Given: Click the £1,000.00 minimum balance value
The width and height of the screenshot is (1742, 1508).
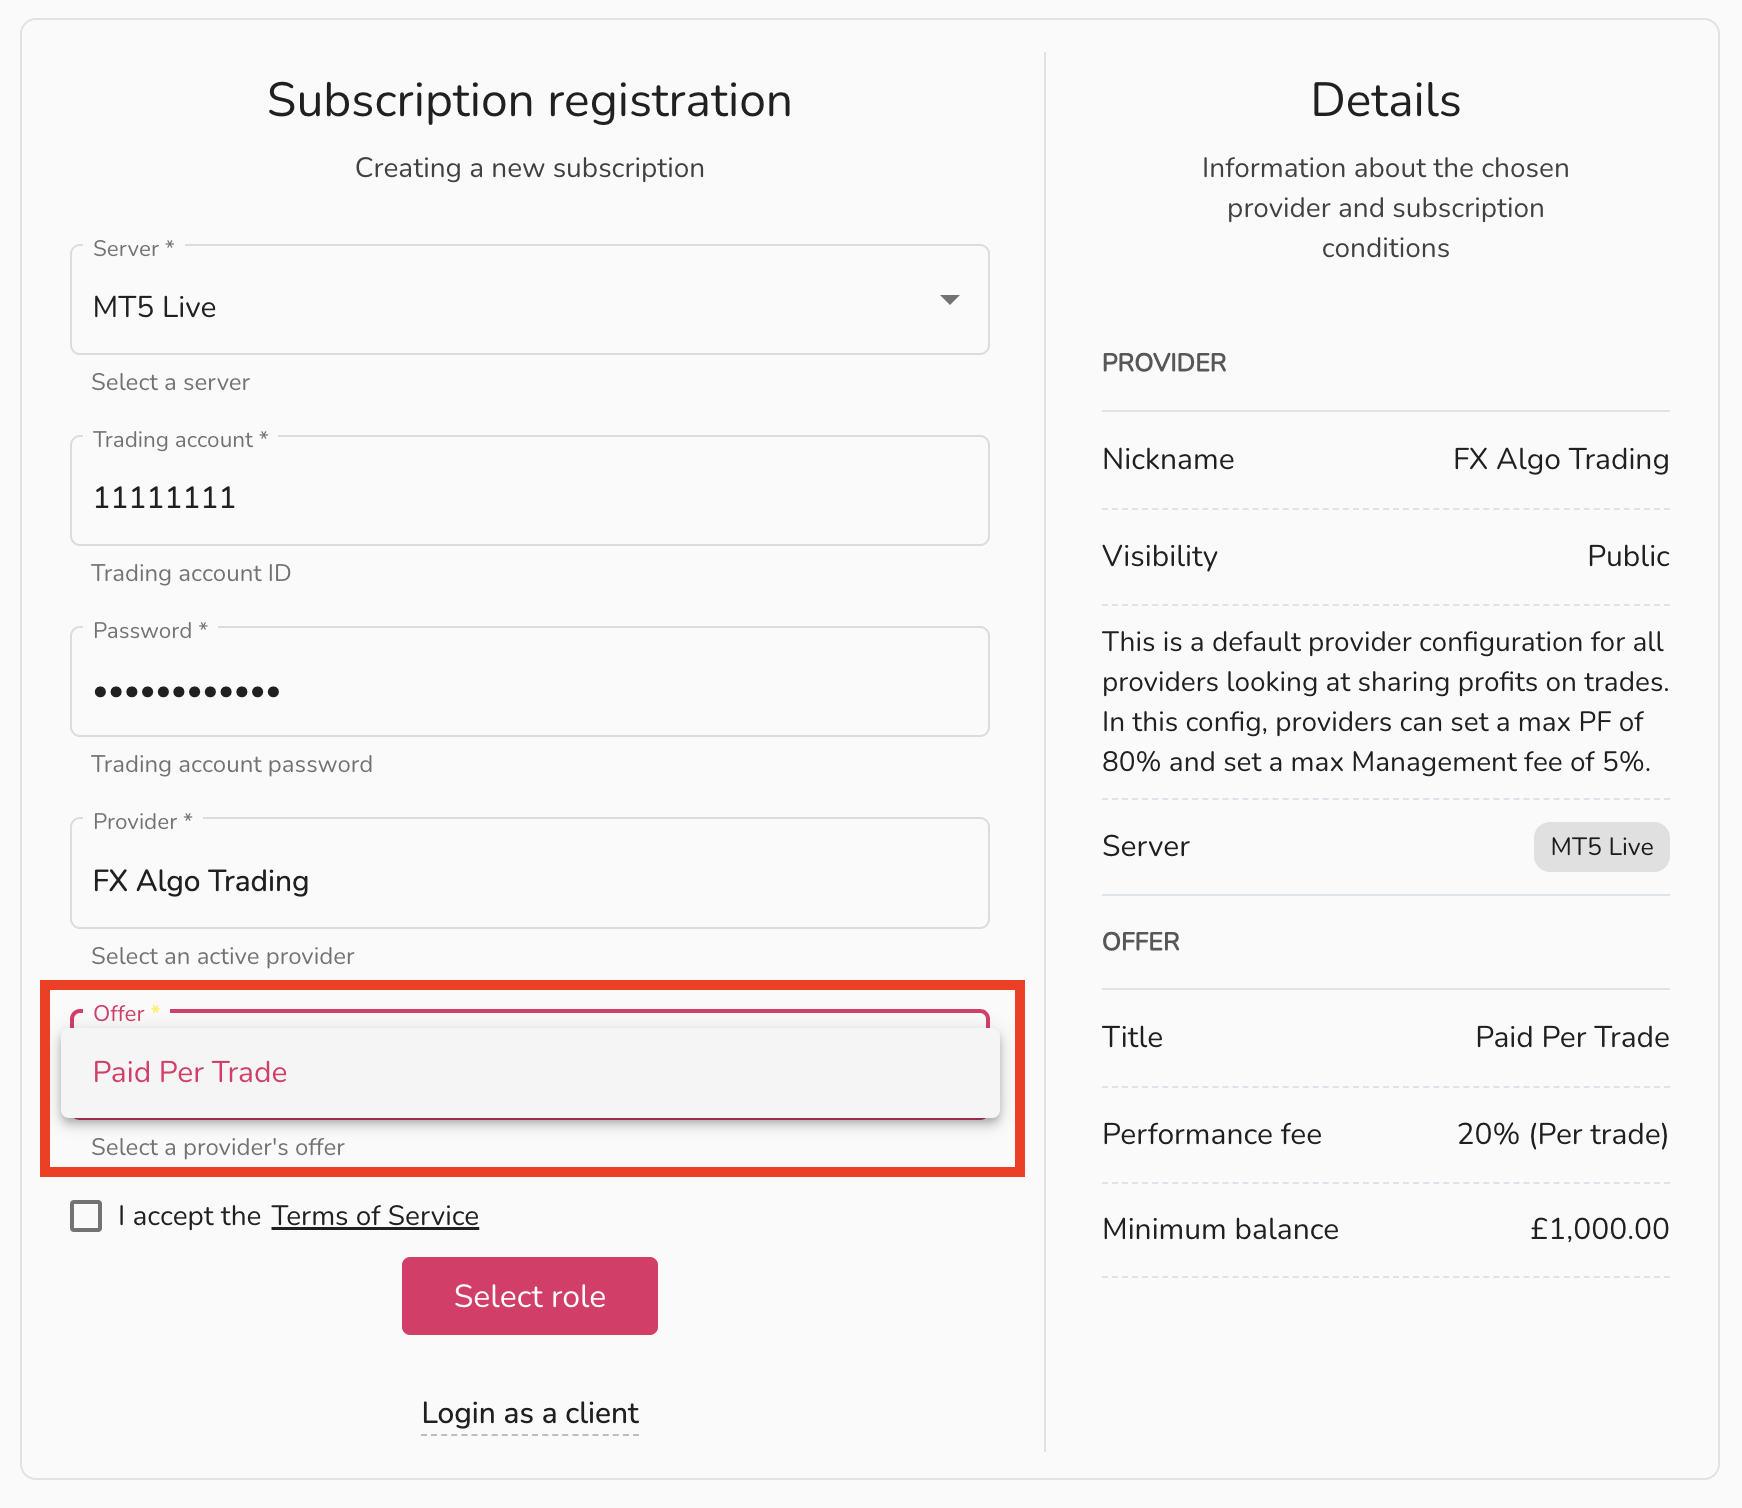Looking at the screenshot, I should [1599, 1229].
